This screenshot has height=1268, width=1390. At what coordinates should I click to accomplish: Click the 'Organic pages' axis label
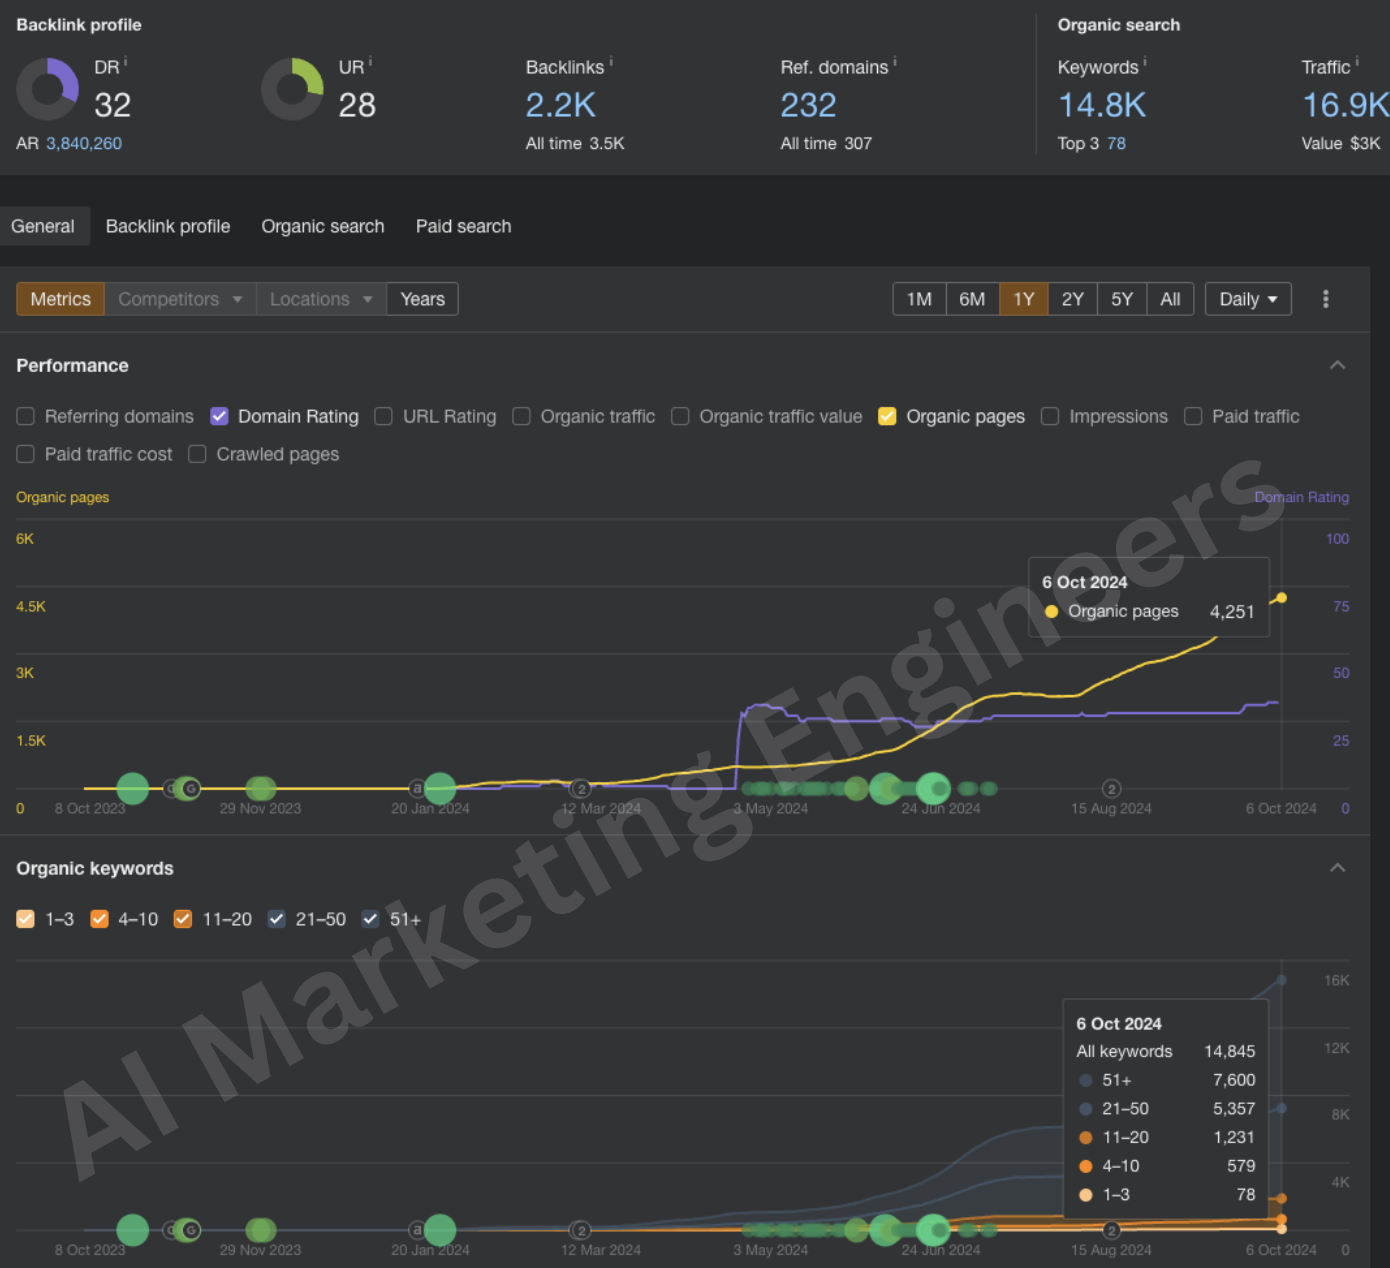coord(63,497)
